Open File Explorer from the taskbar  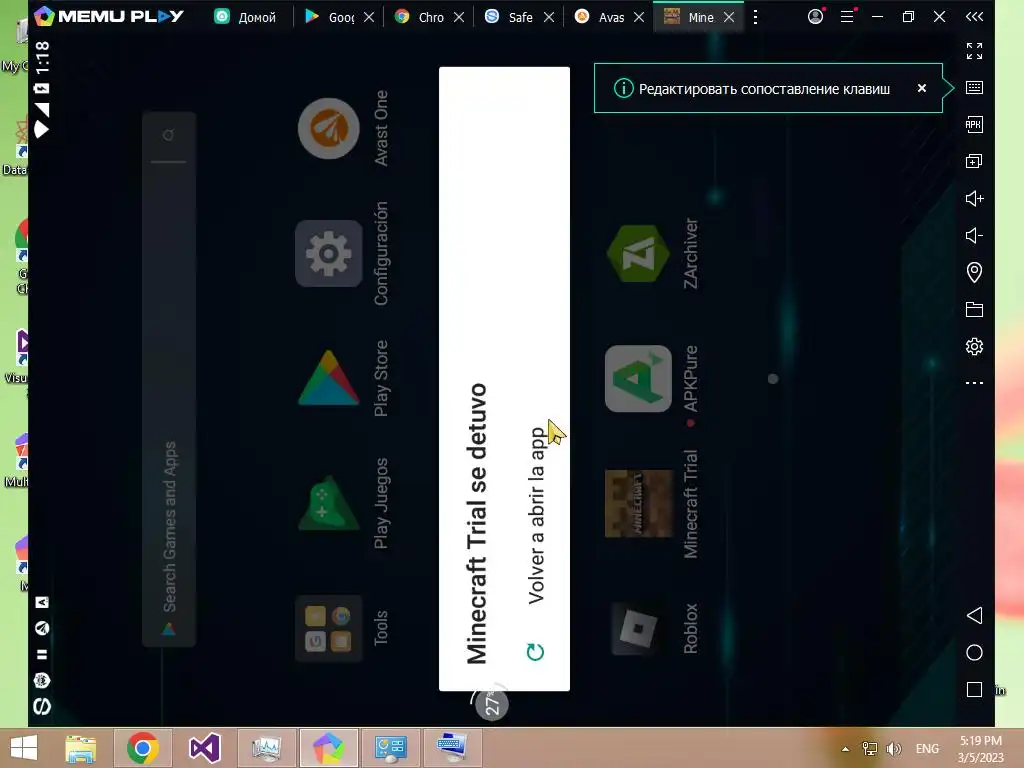click(x=80, y=748)
